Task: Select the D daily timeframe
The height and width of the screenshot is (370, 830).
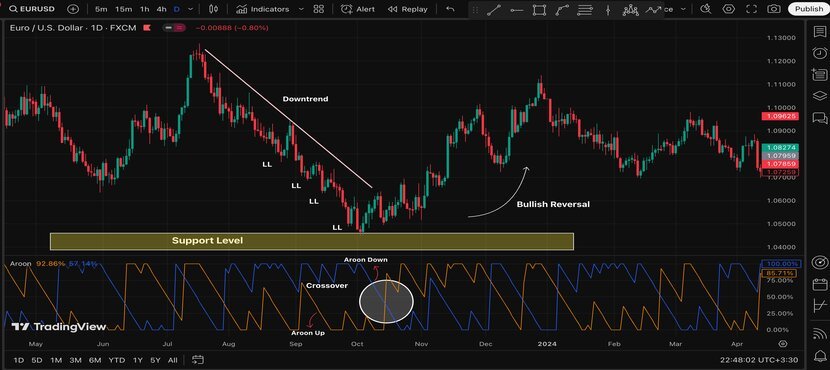Action: (x=177, y=9)
